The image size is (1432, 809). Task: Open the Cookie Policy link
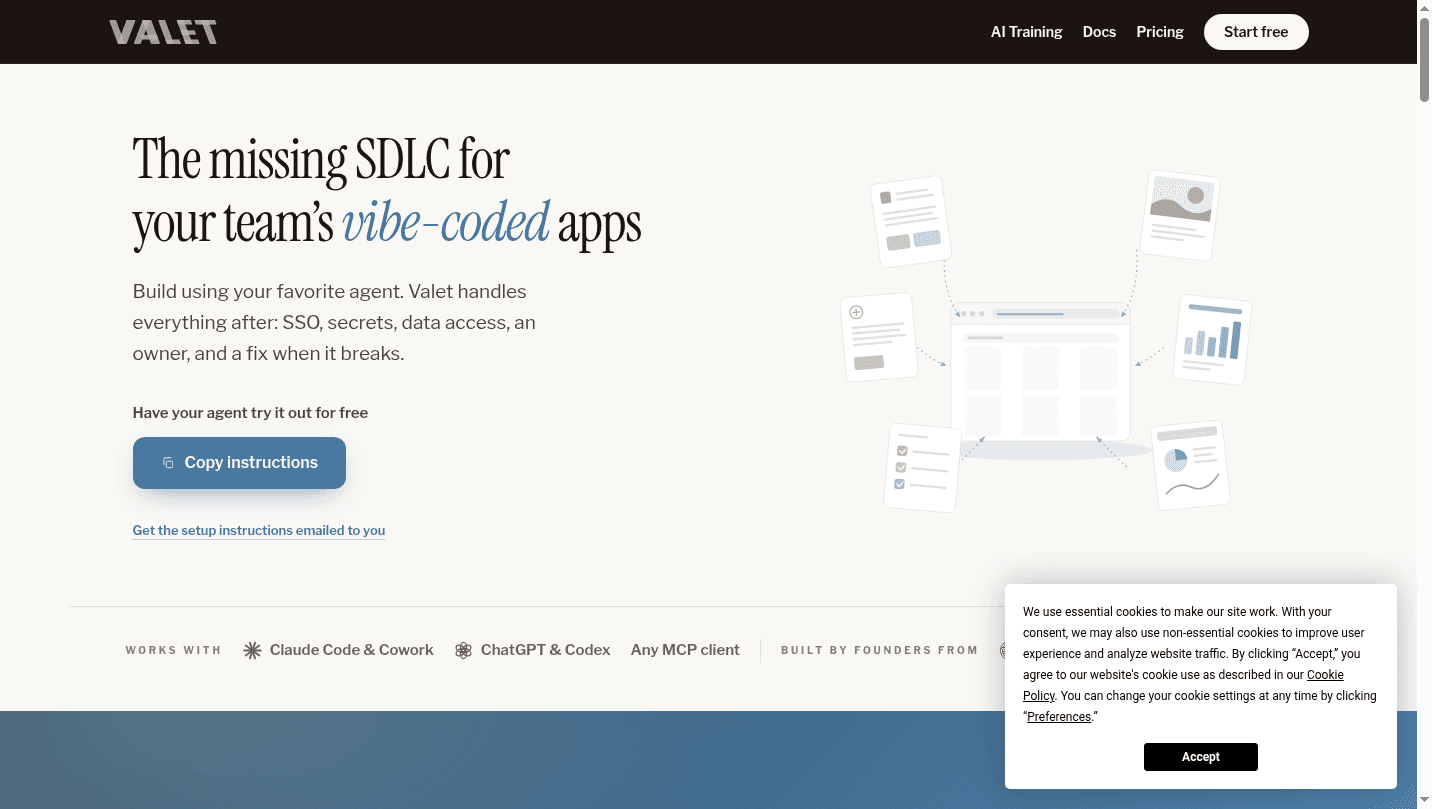point(1184,685)
